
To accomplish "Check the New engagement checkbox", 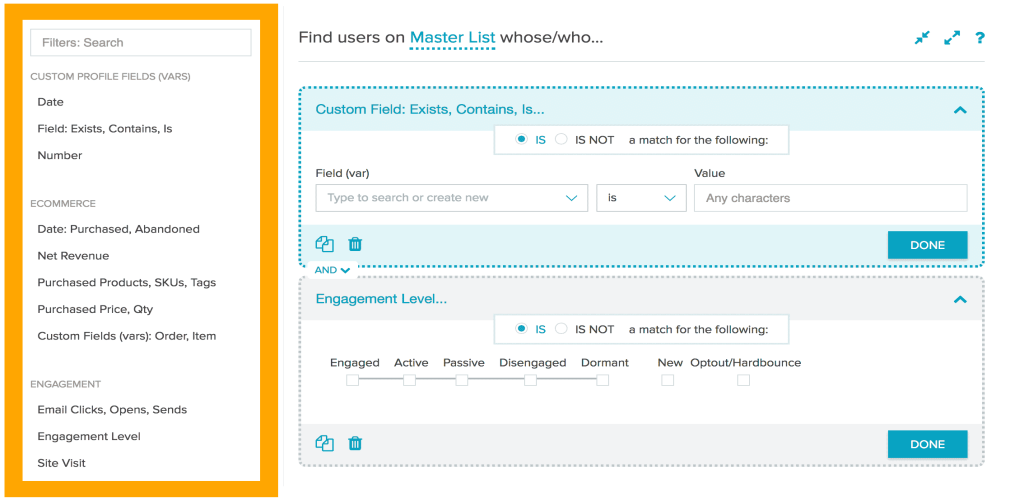I will pyautogui.click(x=667, y=380).
